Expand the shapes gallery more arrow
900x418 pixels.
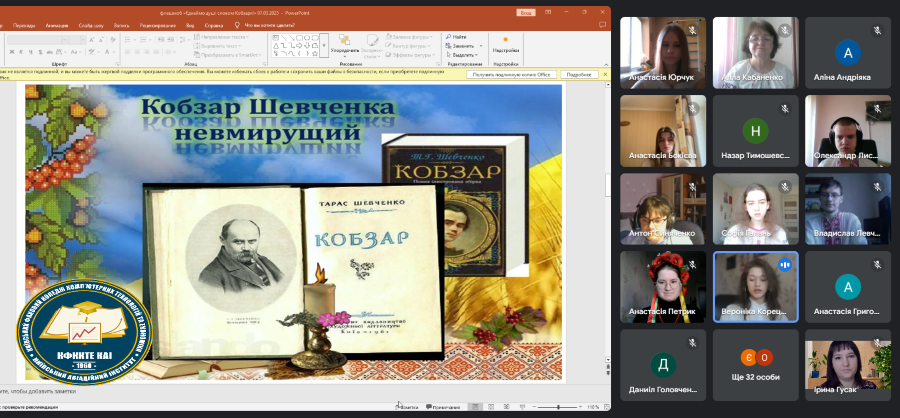[324, 45]
